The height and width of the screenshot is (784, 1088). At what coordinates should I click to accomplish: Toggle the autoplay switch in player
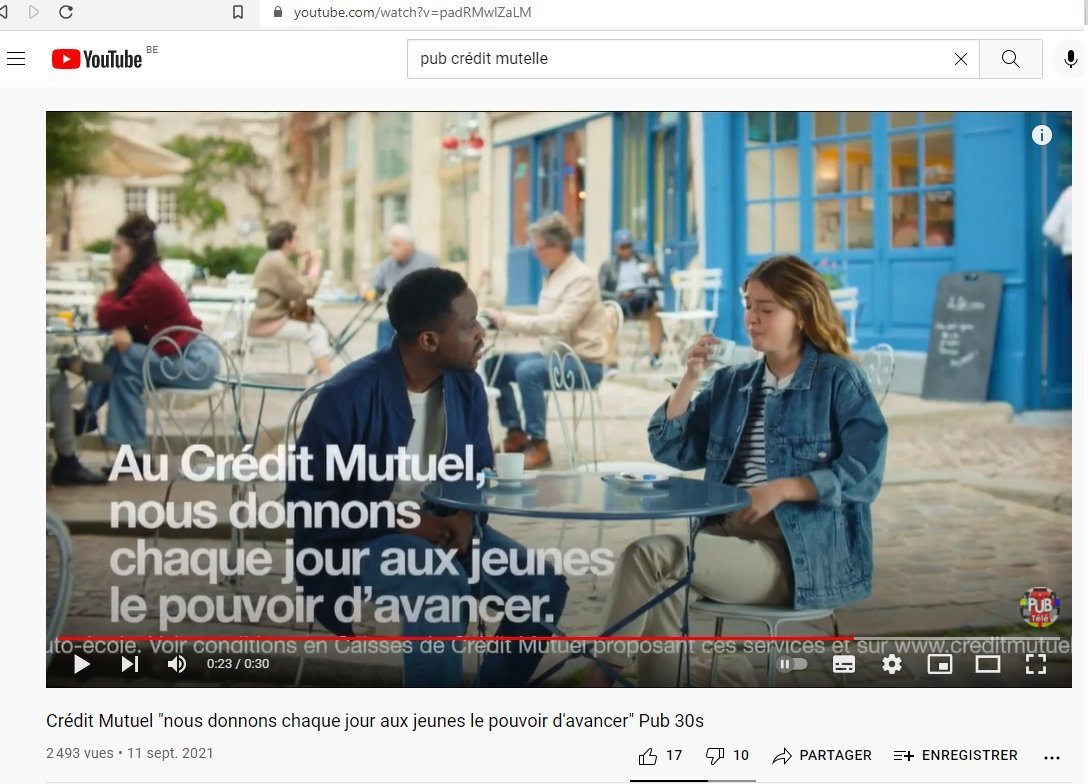(x=792, y=664)
